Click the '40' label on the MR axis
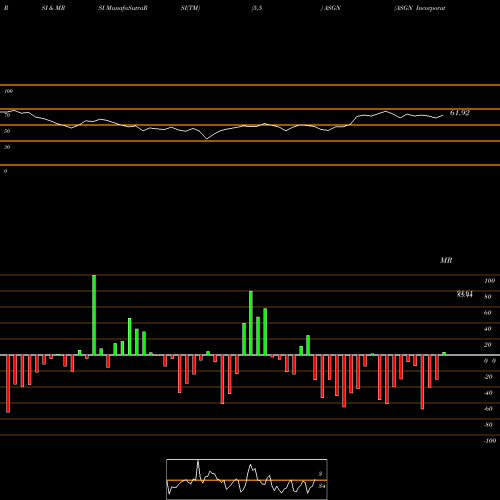500x500 pixels. pyautogui.click(x=488, y=329)
